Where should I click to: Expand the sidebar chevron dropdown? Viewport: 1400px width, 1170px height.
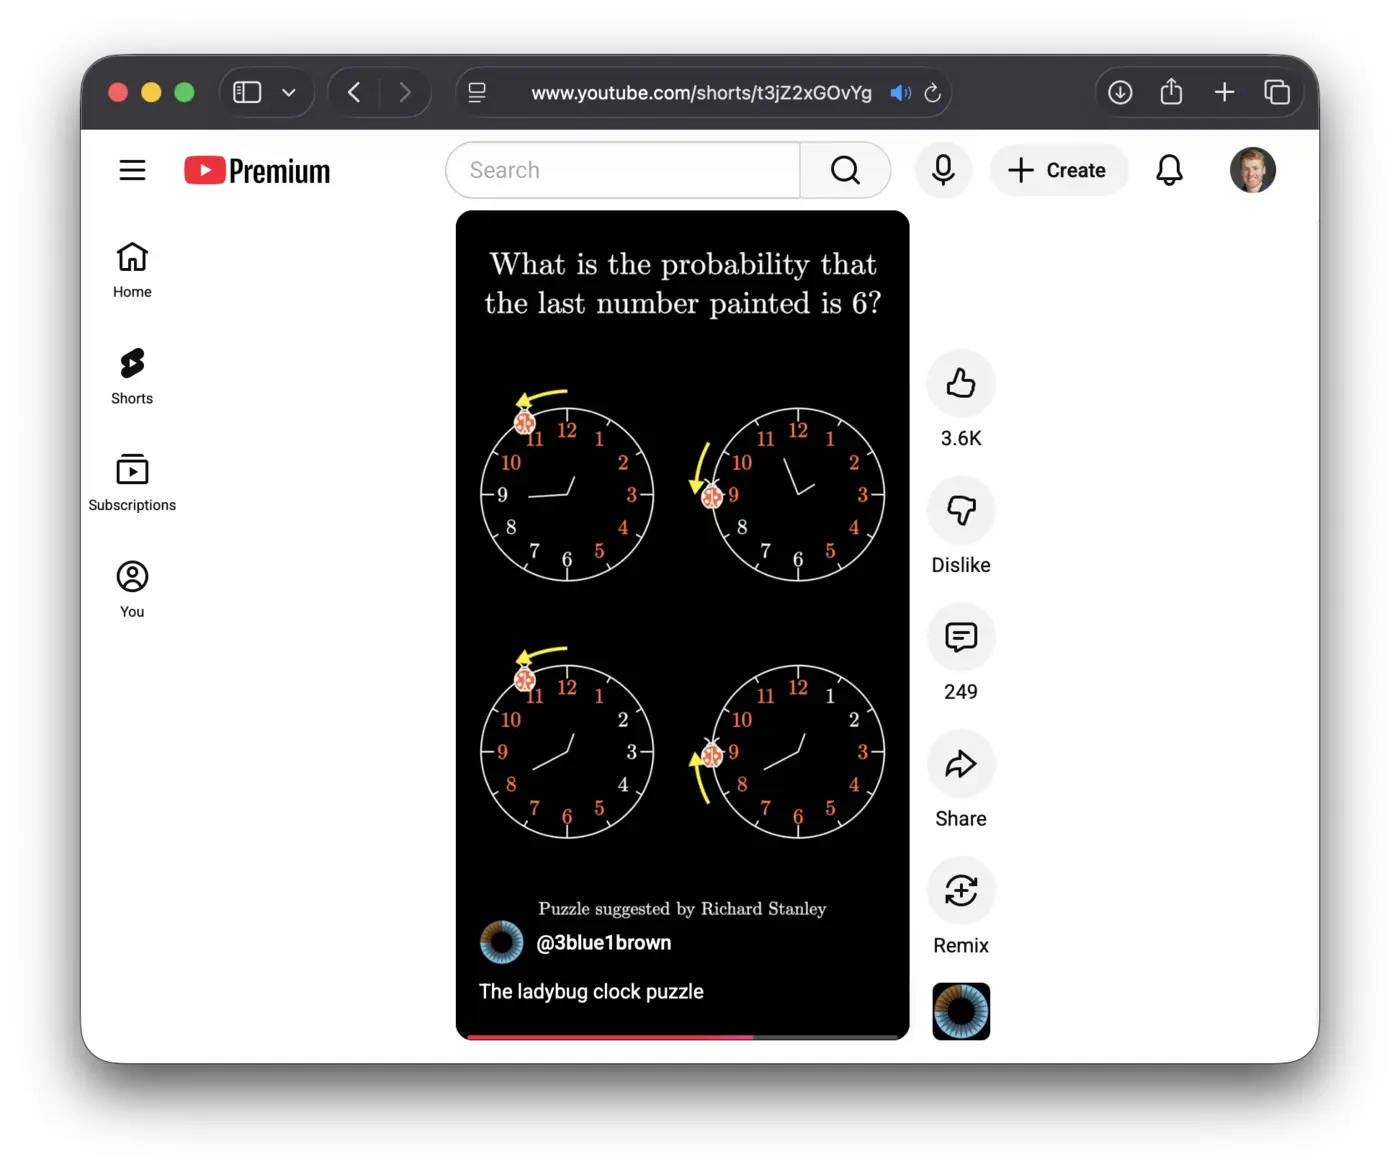pos(289,92)
